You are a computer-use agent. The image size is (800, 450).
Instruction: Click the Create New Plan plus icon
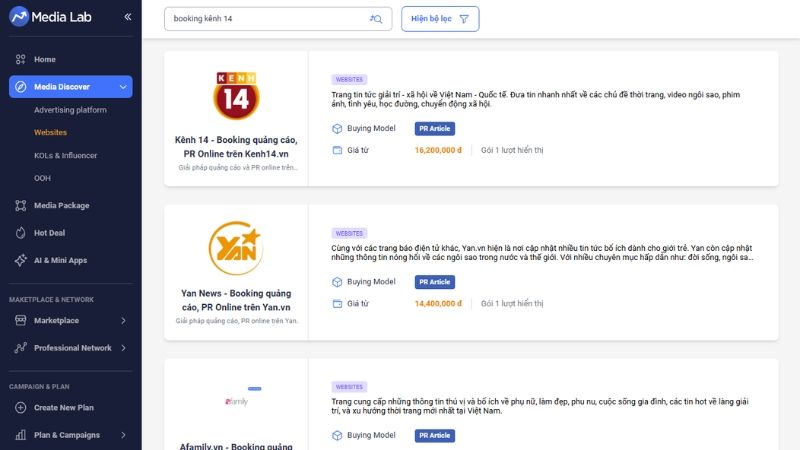pyautogui.click(x=20, y=408)
